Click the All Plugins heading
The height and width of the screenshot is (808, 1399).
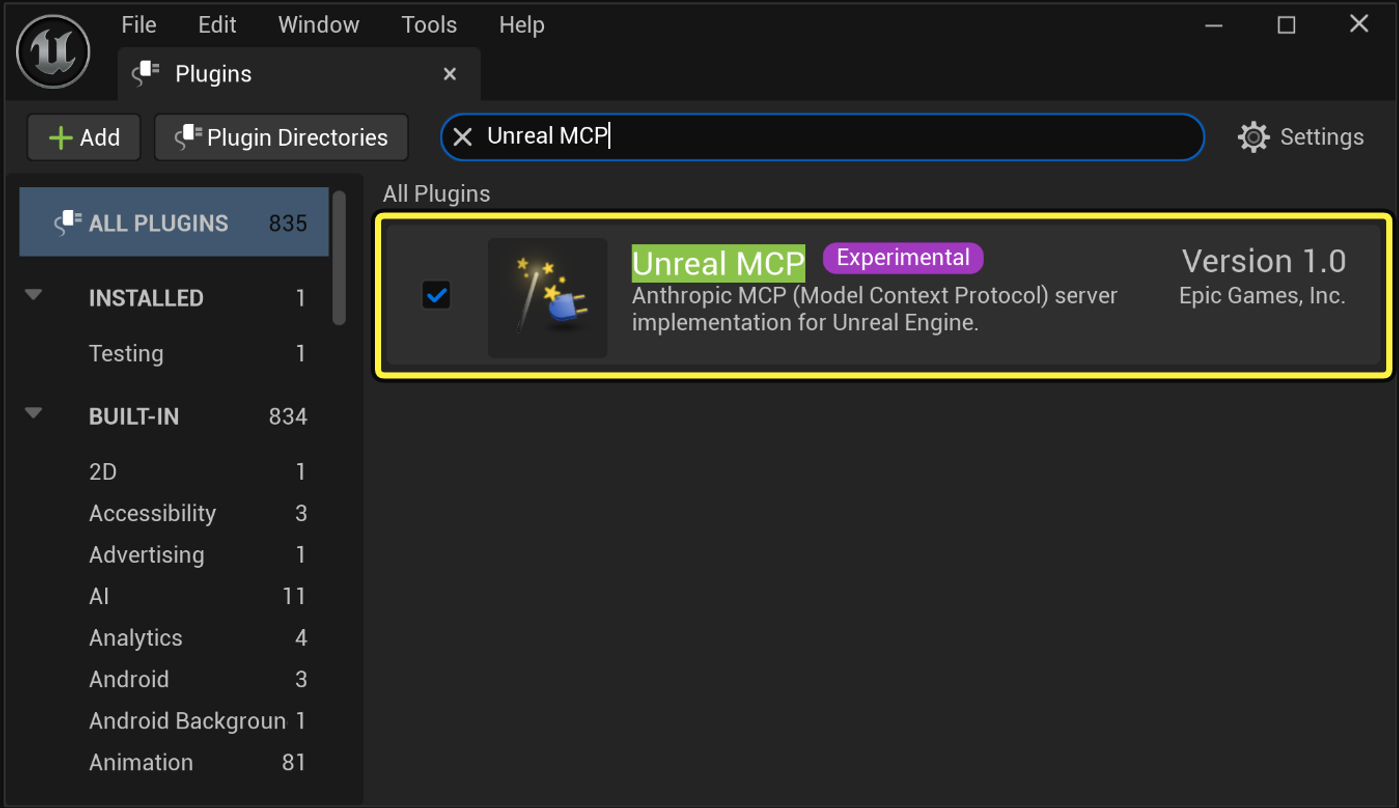[x=437, y=194]
